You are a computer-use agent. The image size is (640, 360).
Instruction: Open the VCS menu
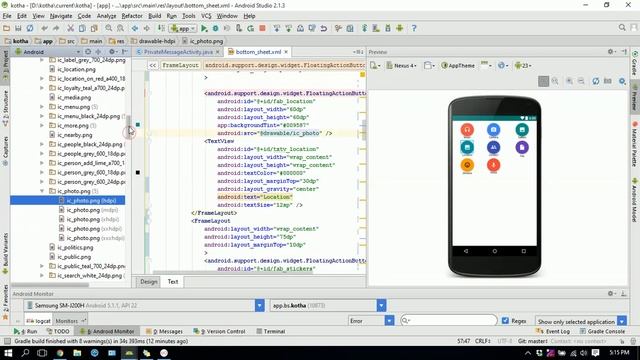pos(206,16)
